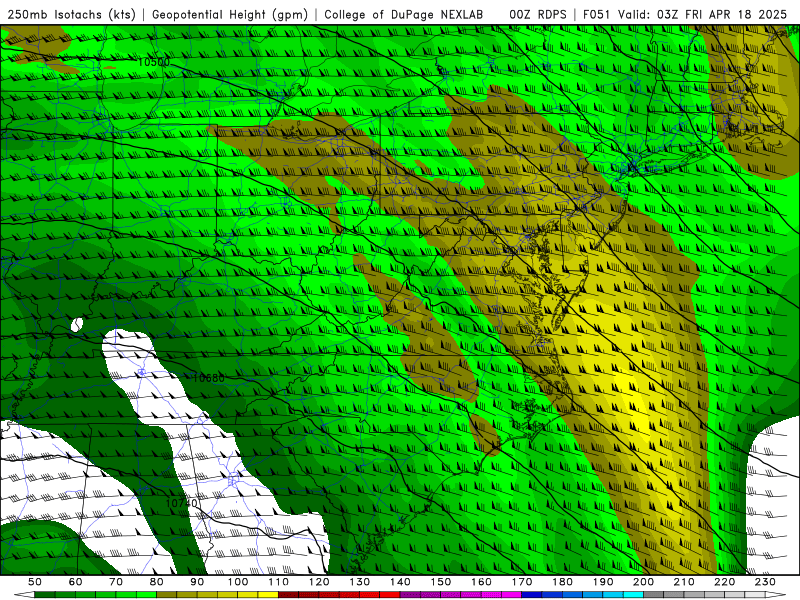Click the 10680 height contour label
The width and height of the screenshot is (800, 600).
[208, 378]
